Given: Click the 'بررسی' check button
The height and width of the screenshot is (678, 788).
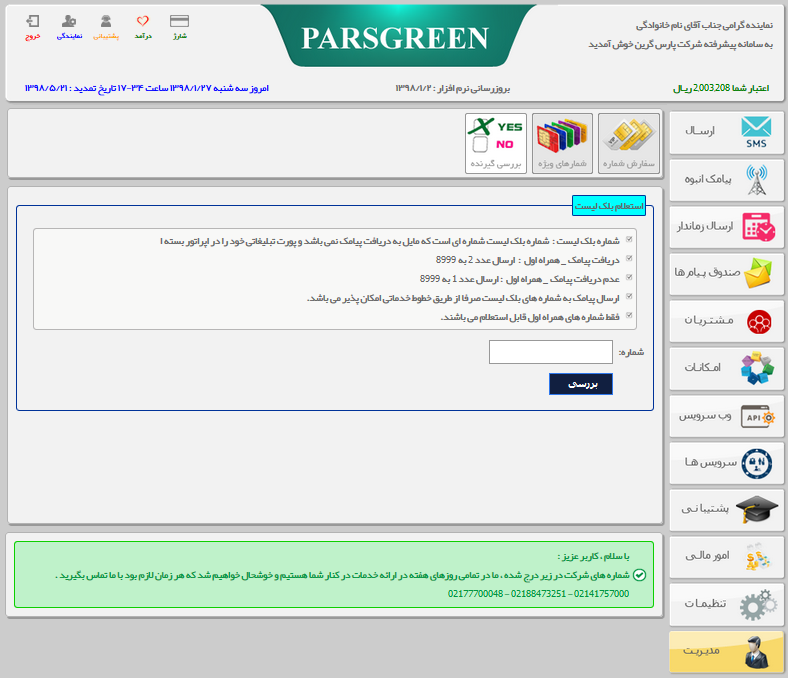Looking at the screenshot, I should [x=581, y=384].
